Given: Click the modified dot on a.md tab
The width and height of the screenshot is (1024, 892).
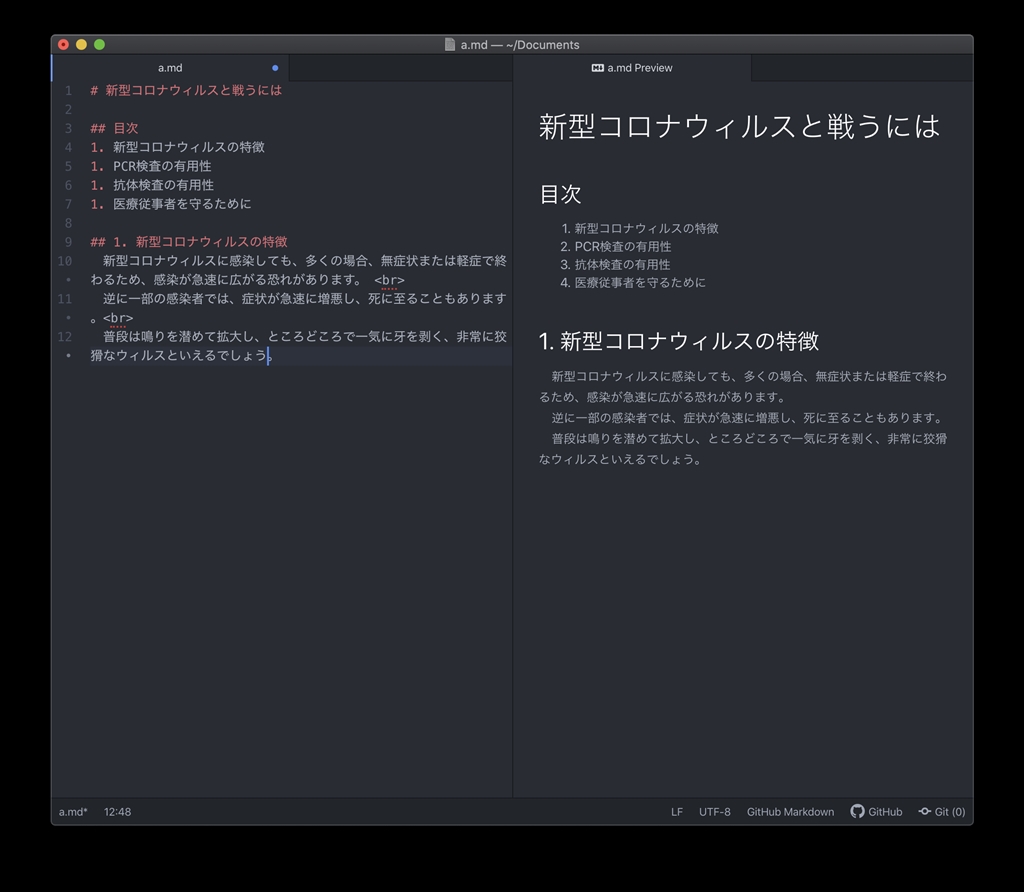Looking at the screenshot, I should pyautogui.click(x=275, y=68).
